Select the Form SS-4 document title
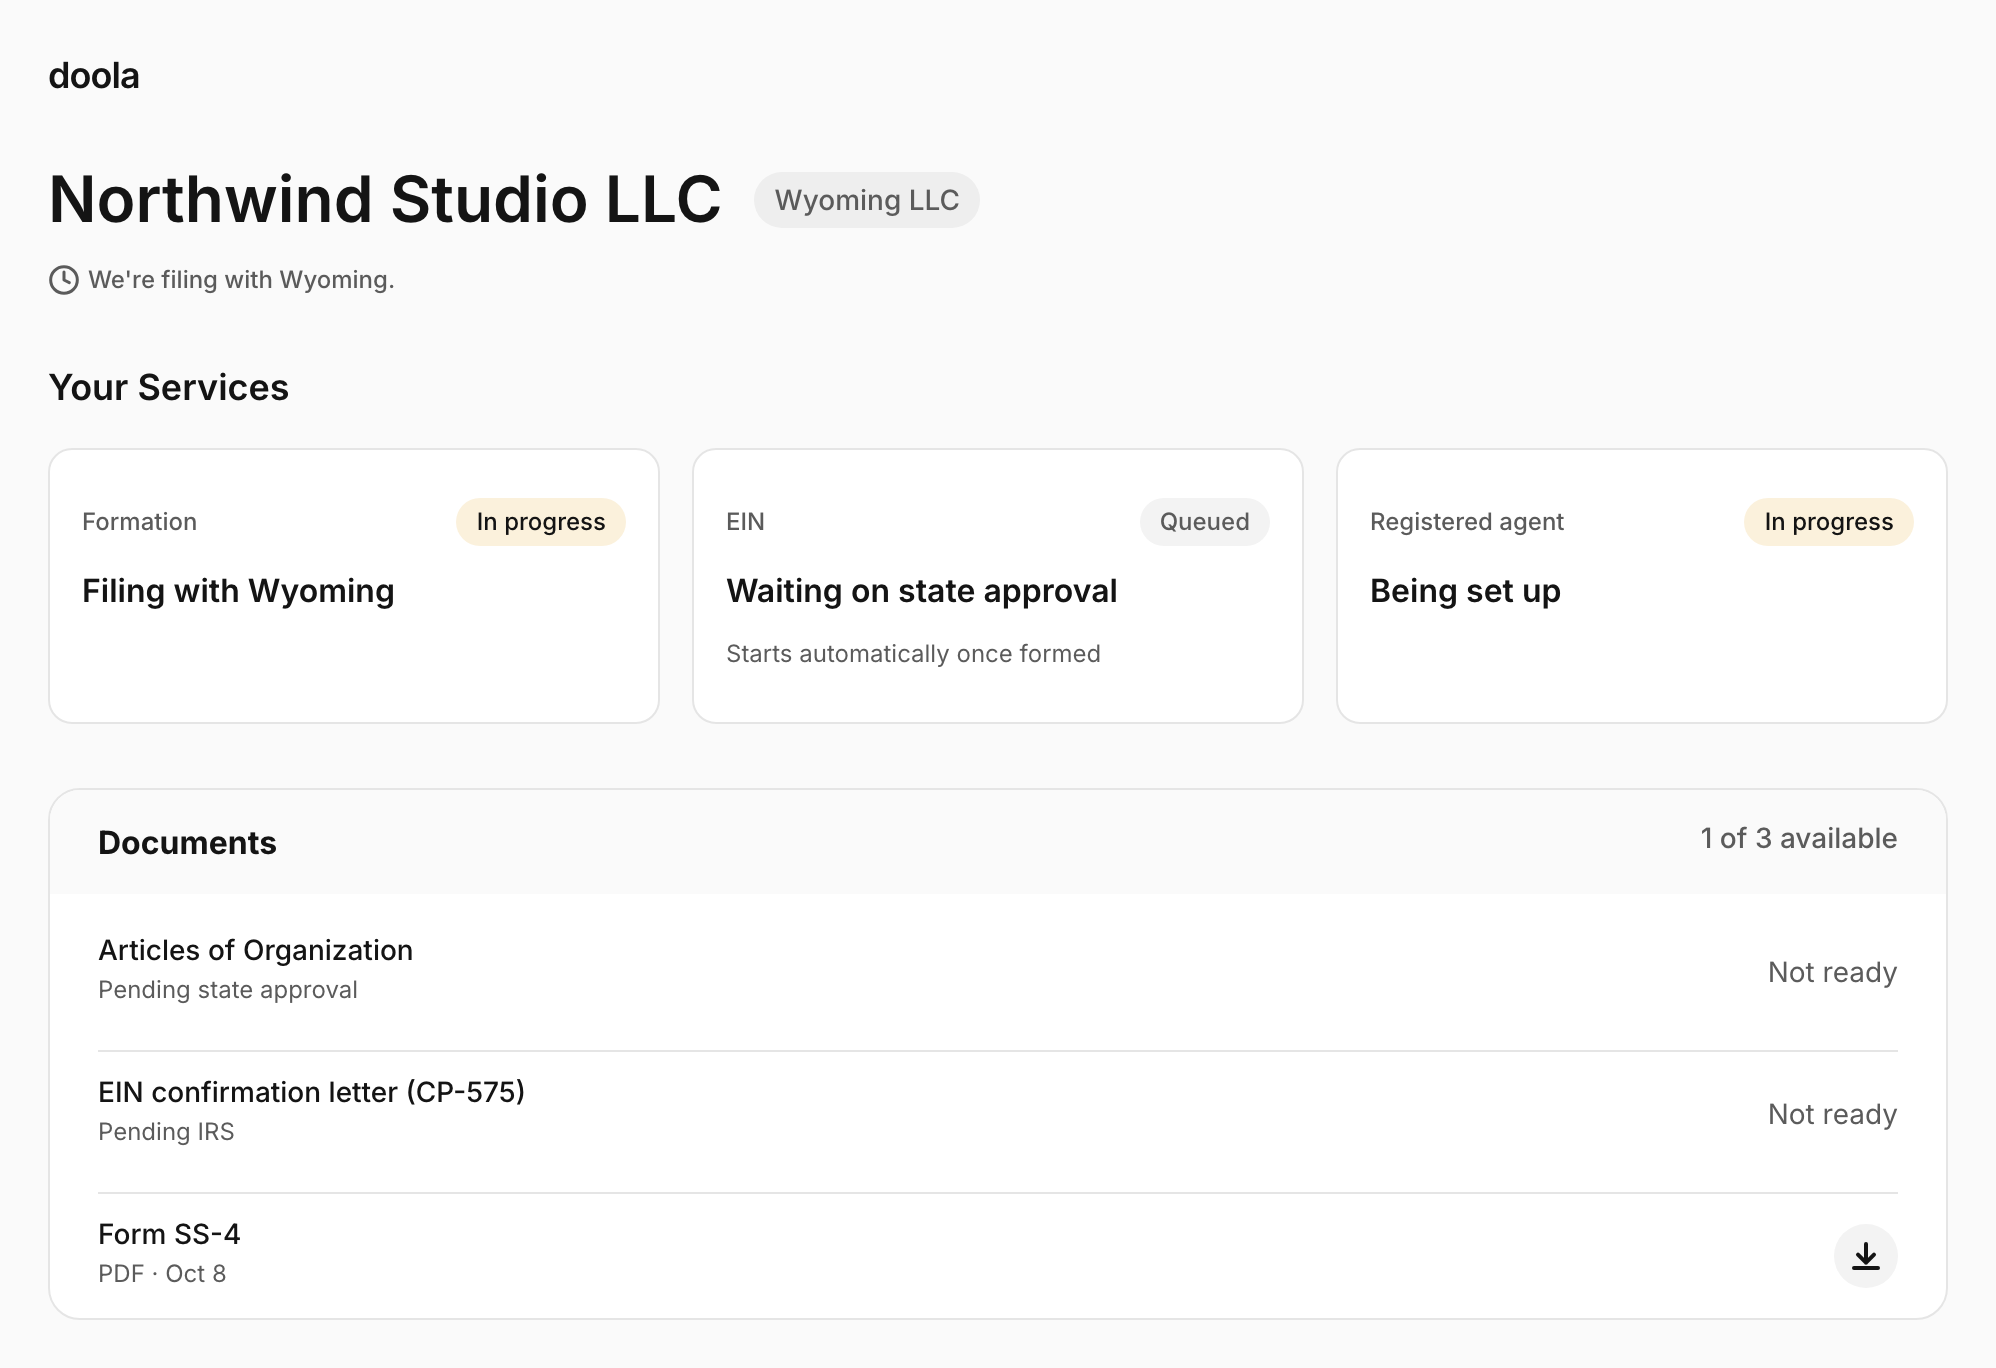This screenshot has height=1368, width=1996. 169,1234
